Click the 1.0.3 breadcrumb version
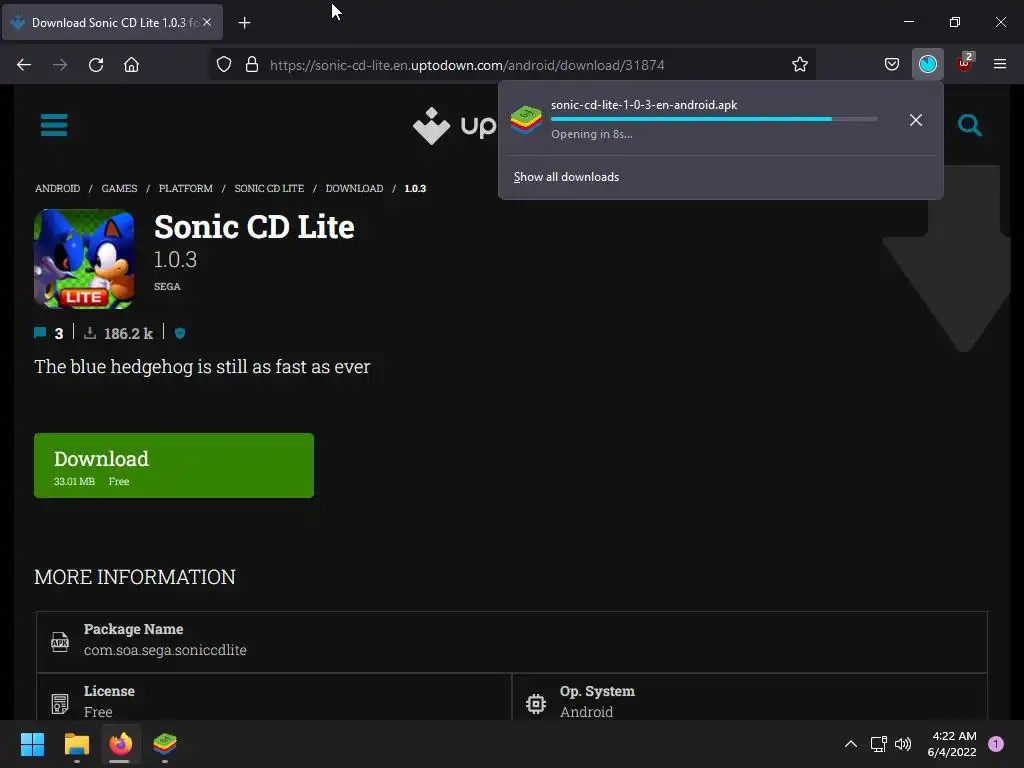This screenshot has width=1024, height=768. (415, 188)
